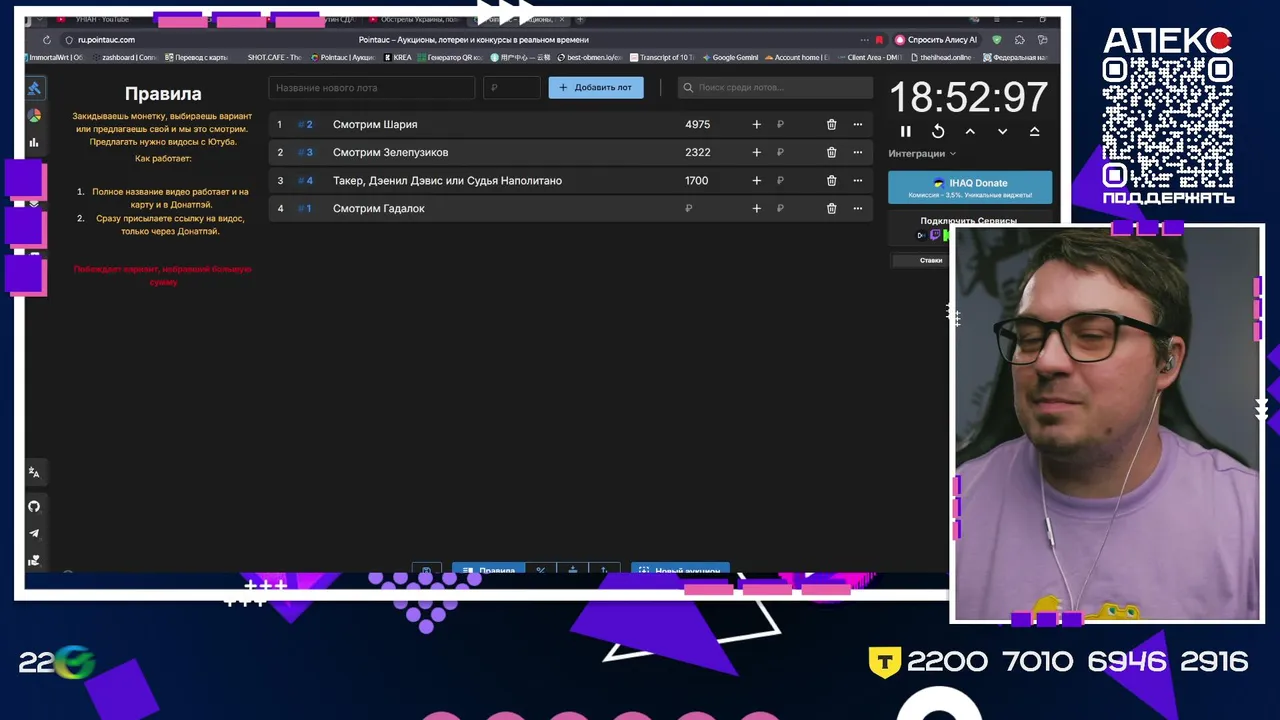Select lot name Смотрим Шария

point(375,125)
